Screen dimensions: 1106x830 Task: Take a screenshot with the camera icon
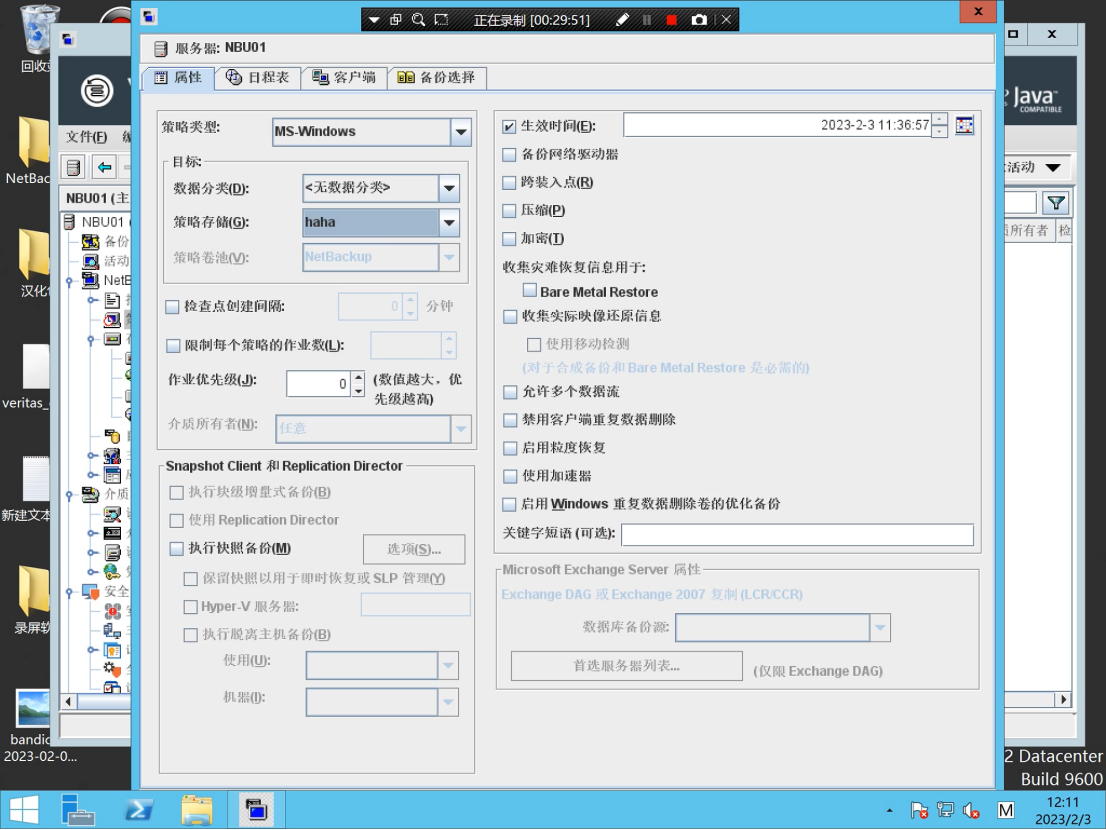pos(700,19)
